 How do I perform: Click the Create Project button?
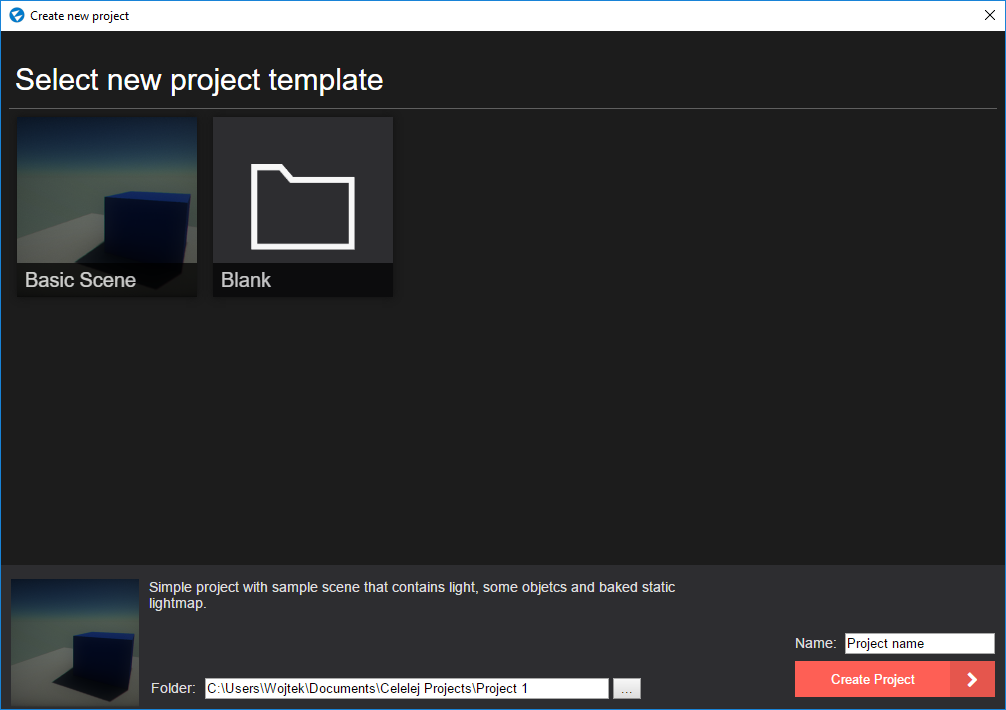(894, 679)
